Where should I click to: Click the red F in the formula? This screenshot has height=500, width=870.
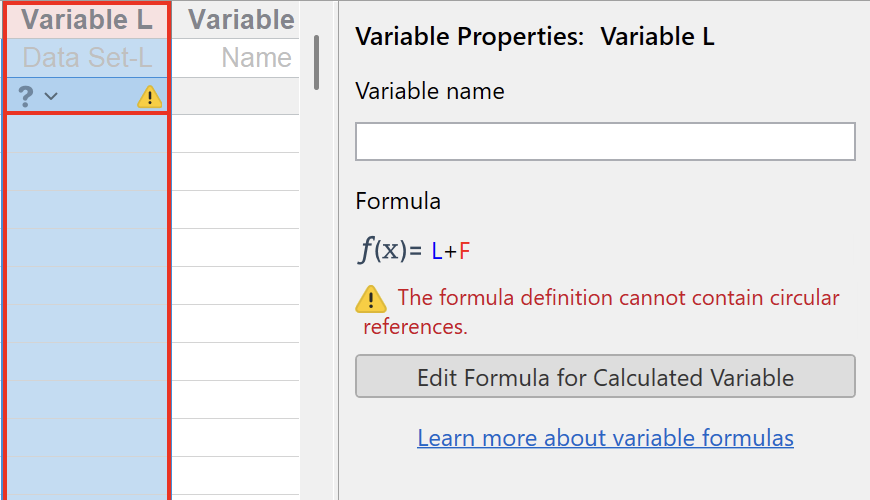point(464,251)
